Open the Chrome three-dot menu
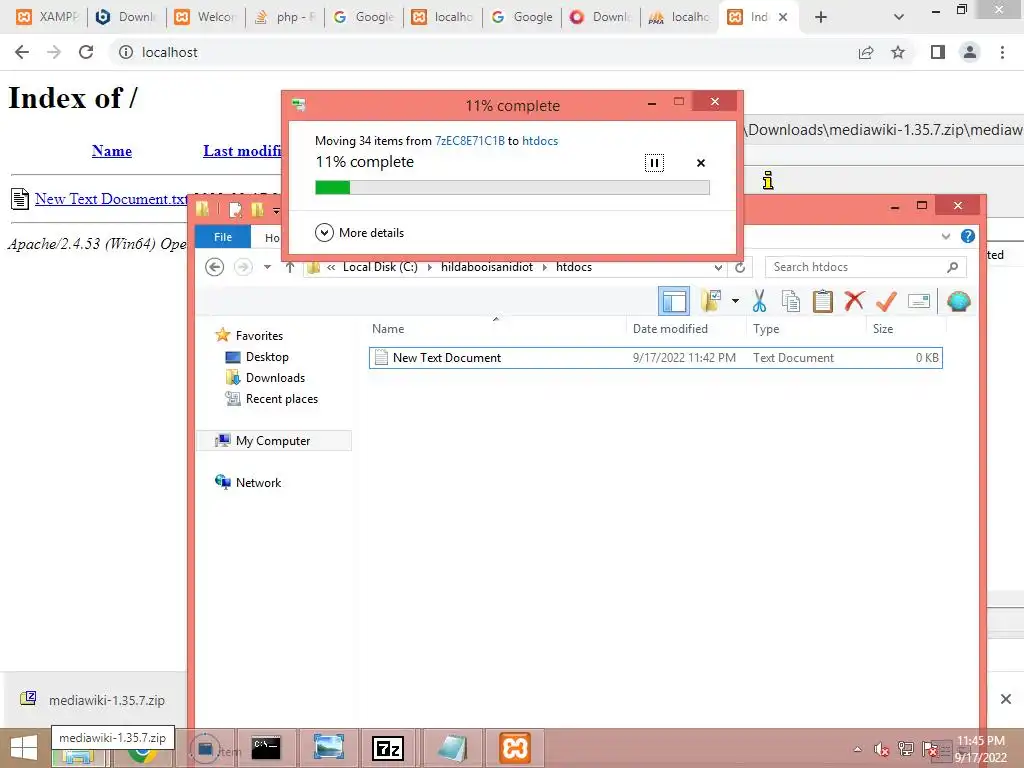The image size is (1024, 768). [1002, 52]
